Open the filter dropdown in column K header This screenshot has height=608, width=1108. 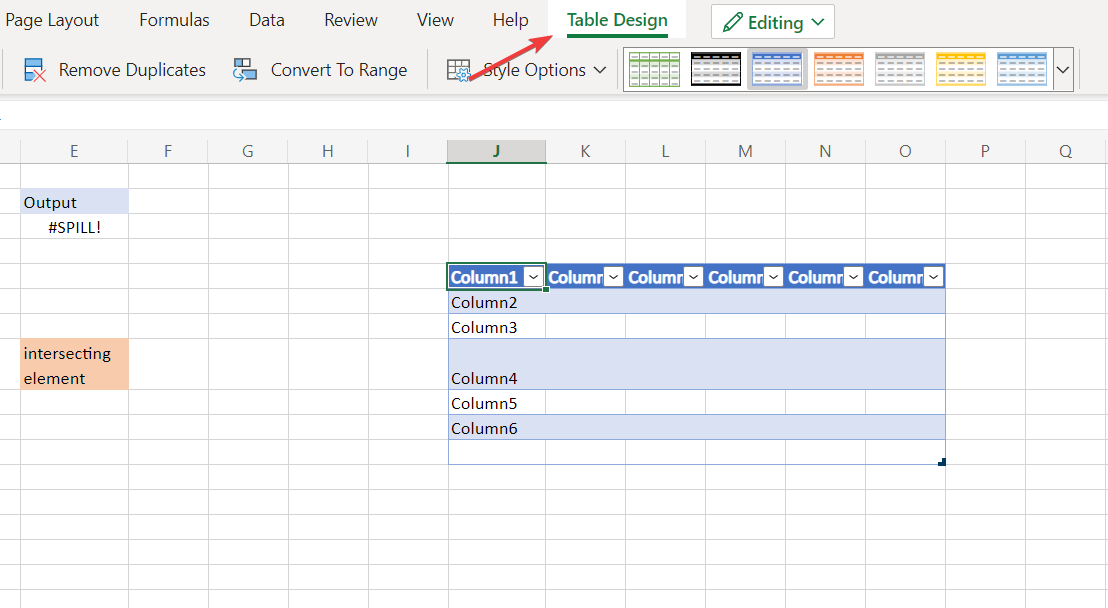click(613, 277)
